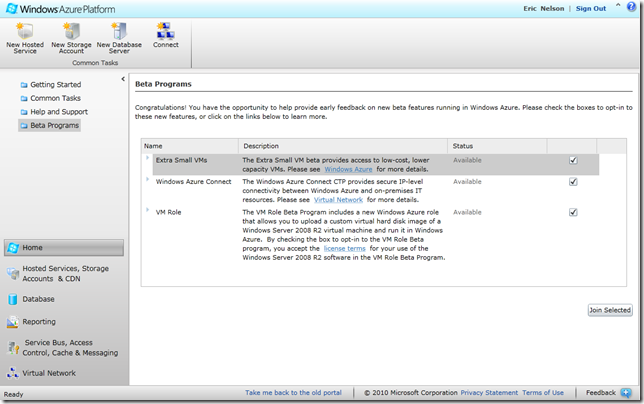
Task: Click the Join Selected button
Action: tap(610, 310)
